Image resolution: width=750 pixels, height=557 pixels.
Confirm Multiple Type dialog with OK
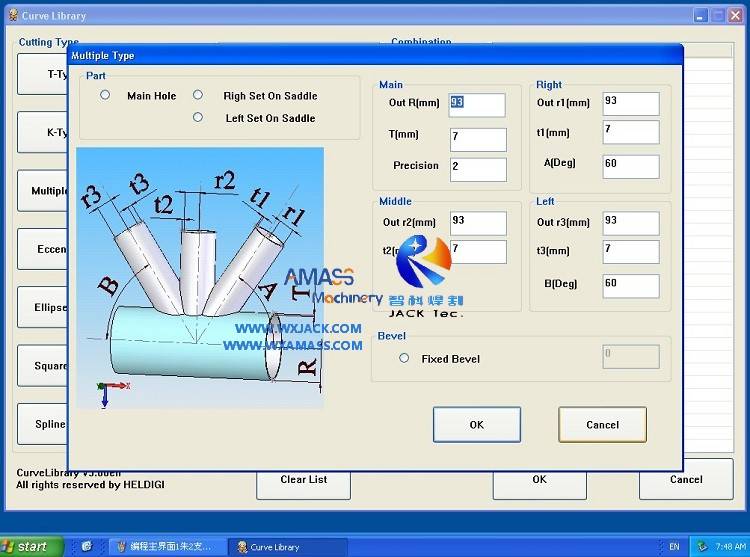(476, 425)
